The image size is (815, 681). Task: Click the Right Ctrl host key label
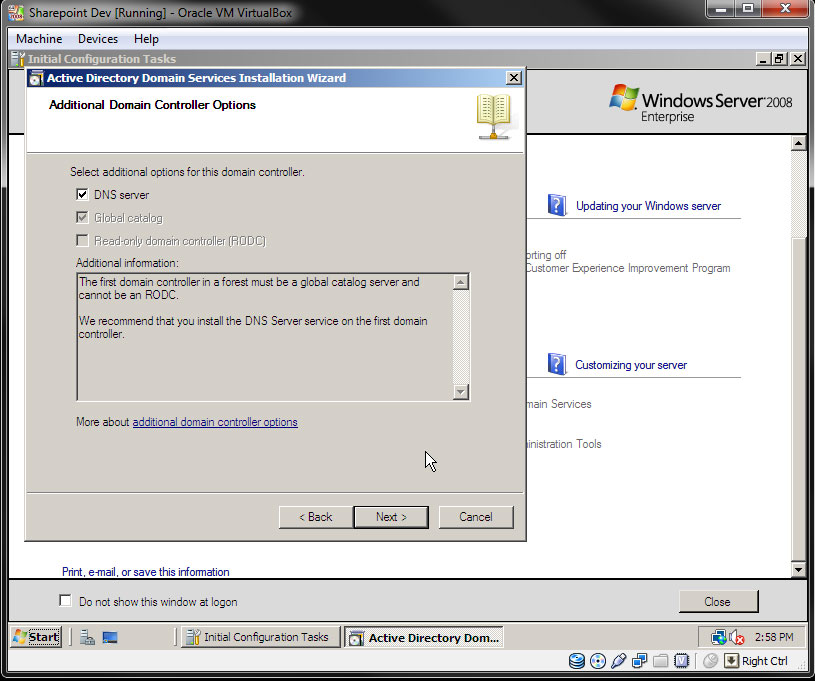point(765,661)
